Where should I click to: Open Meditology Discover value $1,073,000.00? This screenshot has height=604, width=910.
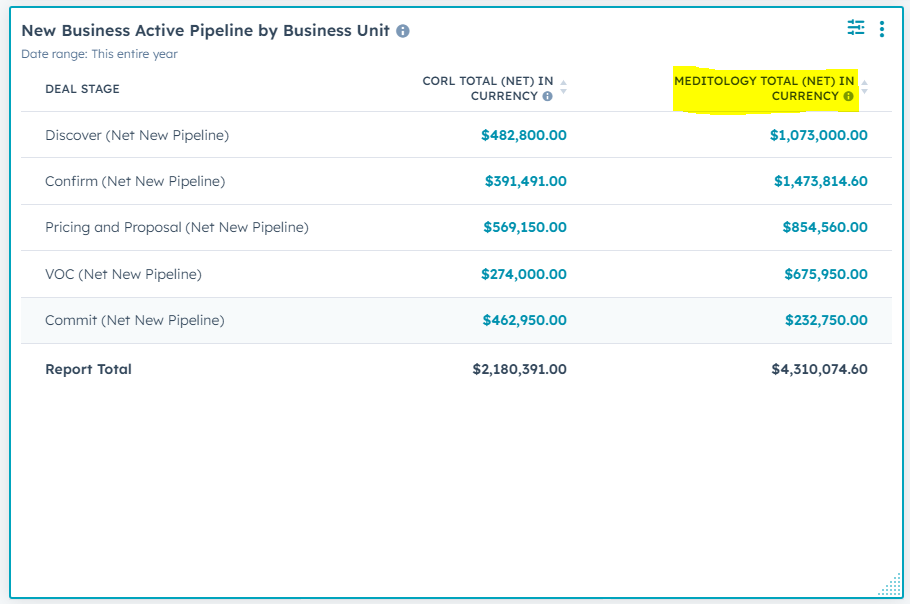[818, 135]
